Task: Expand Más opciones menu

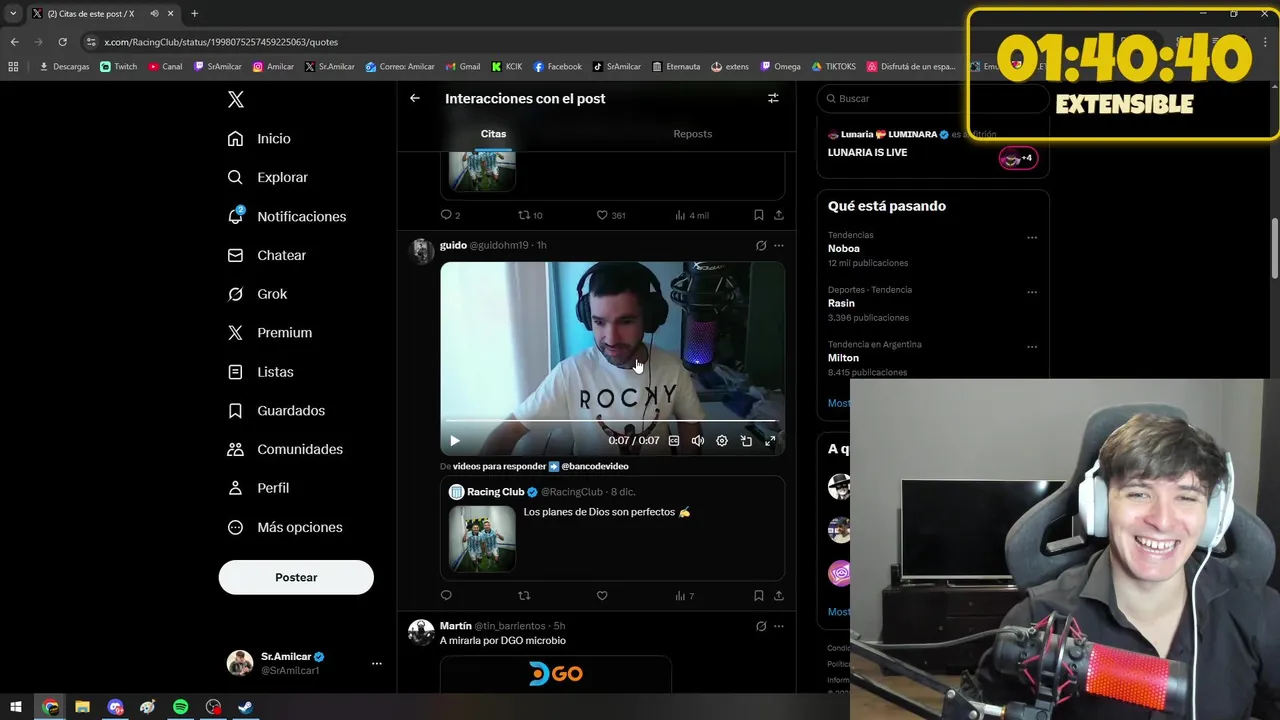Action: click(x=285, y=527)
